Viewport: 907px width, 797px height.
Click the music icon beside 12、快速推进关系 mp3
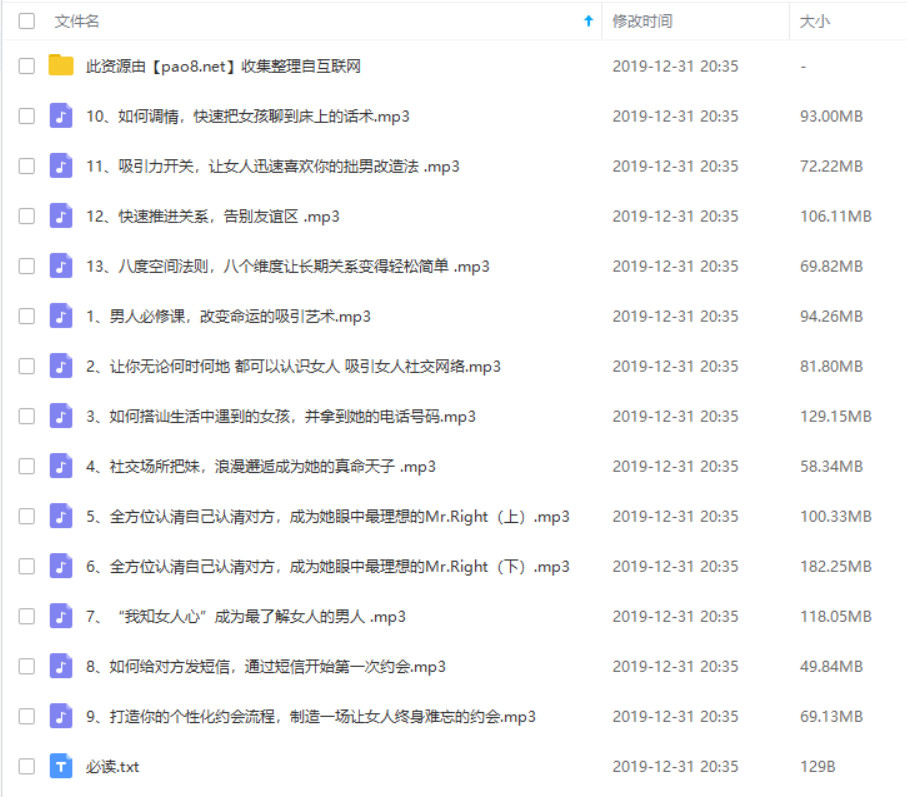click(60, 215)
